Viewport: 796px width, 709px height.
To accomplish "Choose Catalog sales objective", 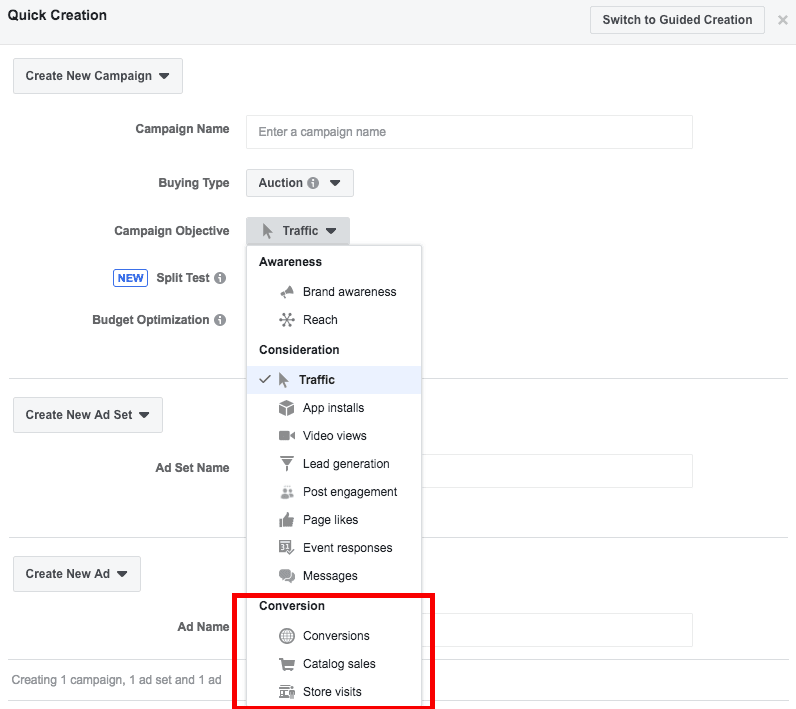I will (x=334, y=664).
